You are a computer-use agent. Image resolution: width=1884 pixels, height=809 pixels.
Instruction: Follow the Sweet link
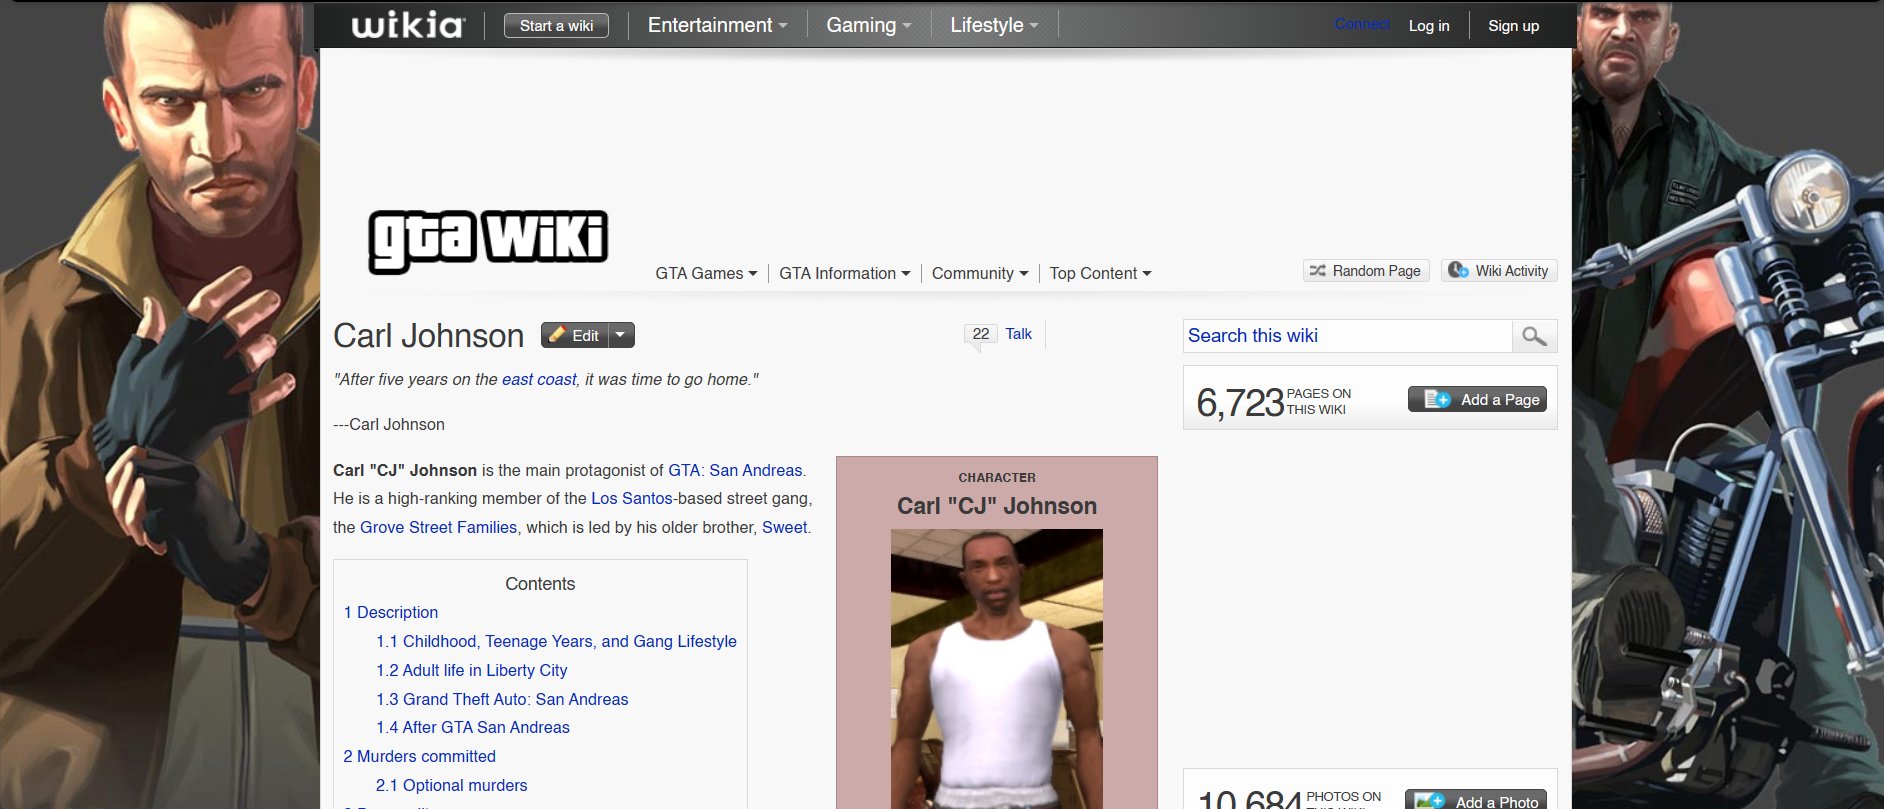click(784, 527)
